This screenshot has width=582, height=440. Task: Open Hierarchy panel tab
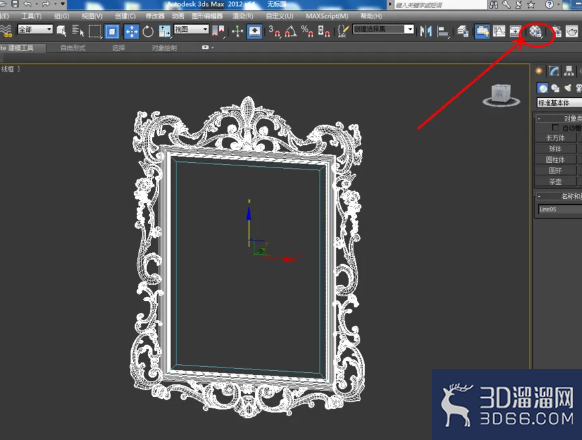[569, 71]
